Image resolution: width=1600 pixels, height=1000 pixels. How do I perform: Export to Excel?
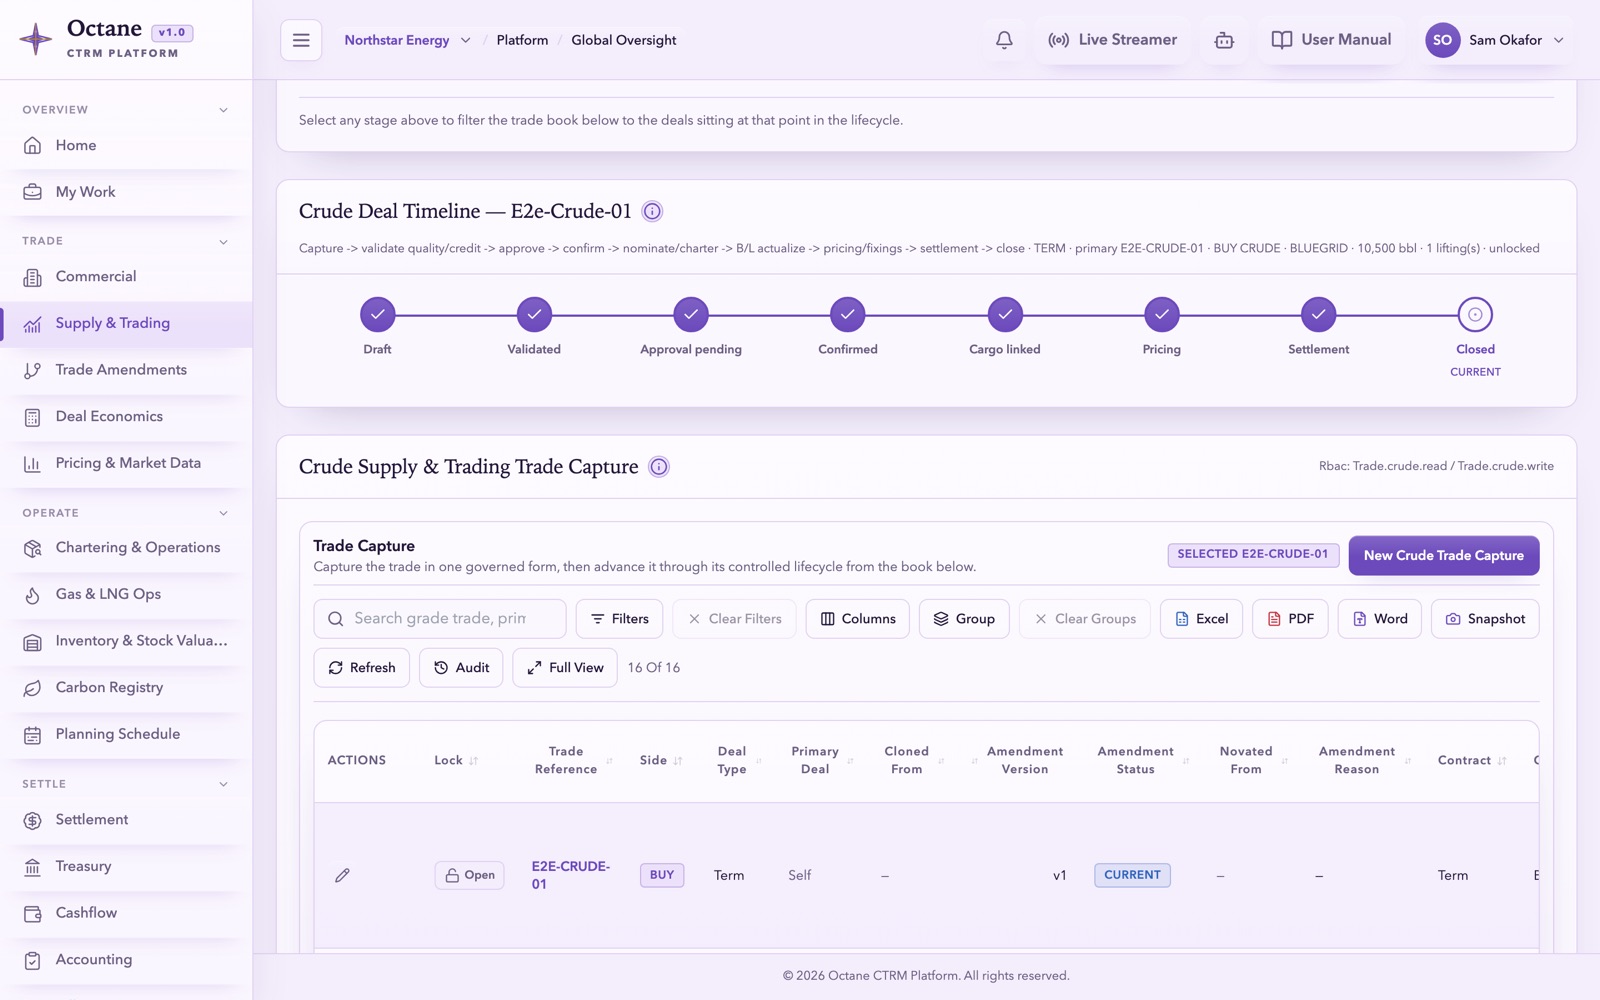pyautogui.click(x=1201, y=619)
